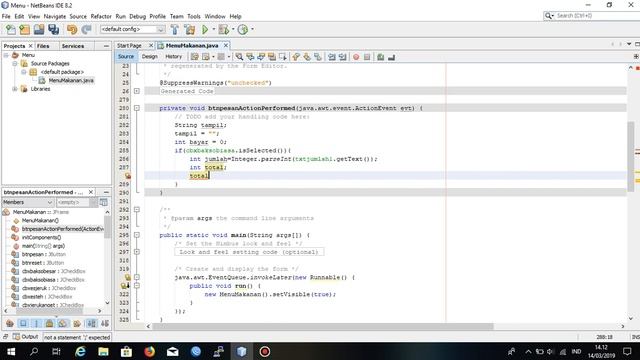
Task: Switch to Design view
Action: pyautogui.click(x=149, y=57)
